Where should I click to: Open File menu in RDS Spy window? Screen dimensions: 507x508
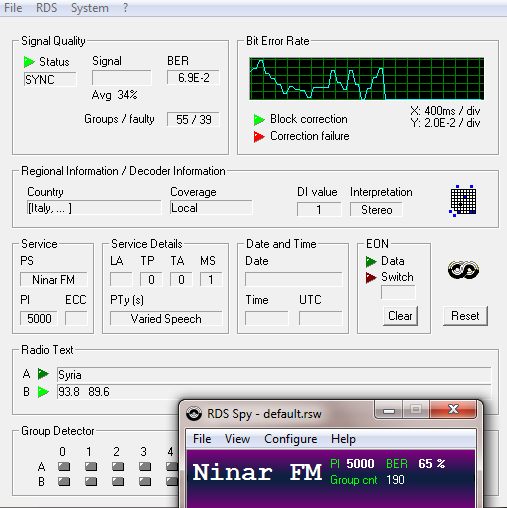pyautogui.click(x=202, y=439)
